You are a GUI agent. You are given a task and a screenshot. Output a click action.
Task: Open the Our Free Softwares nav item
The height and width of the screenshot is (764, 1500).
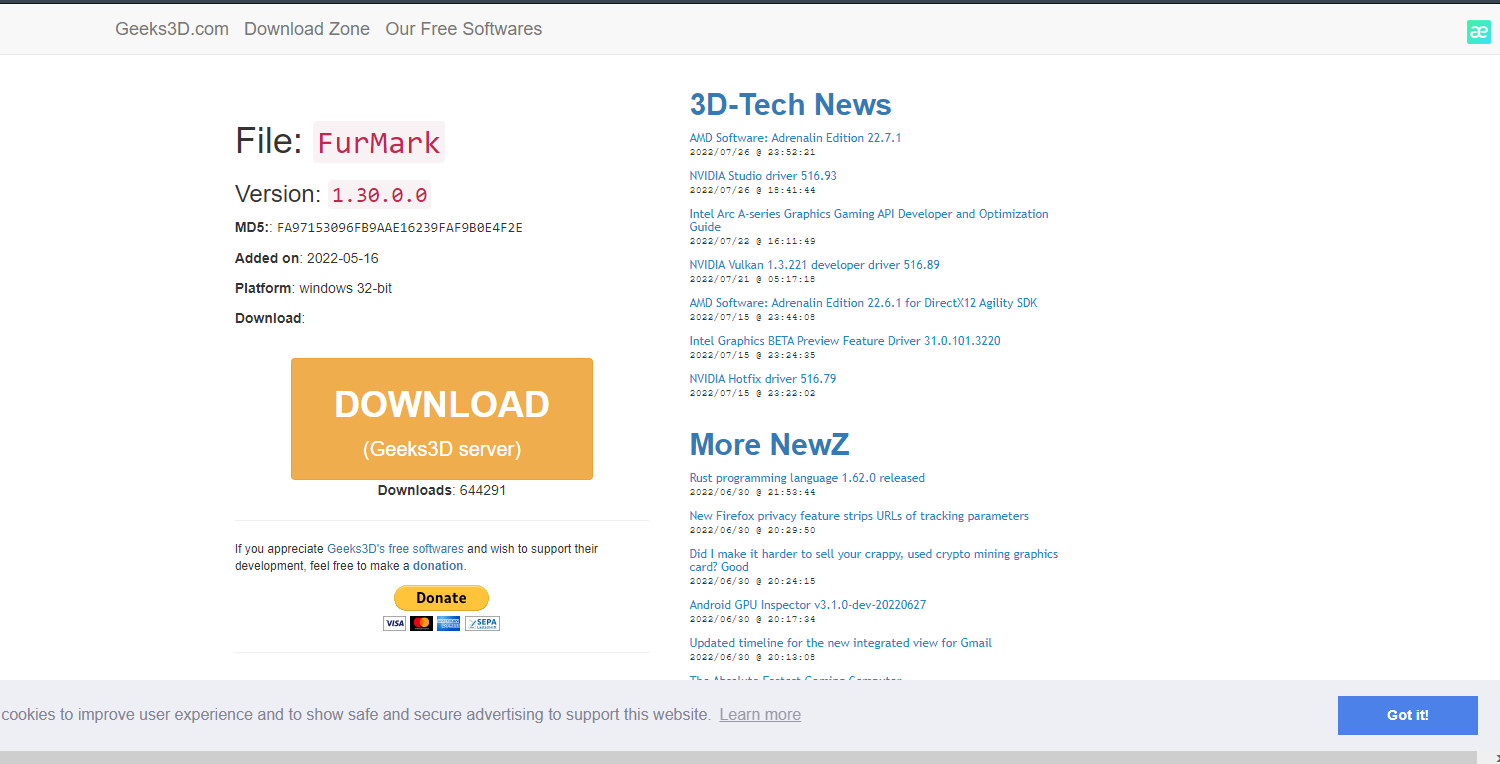(464, 29)
